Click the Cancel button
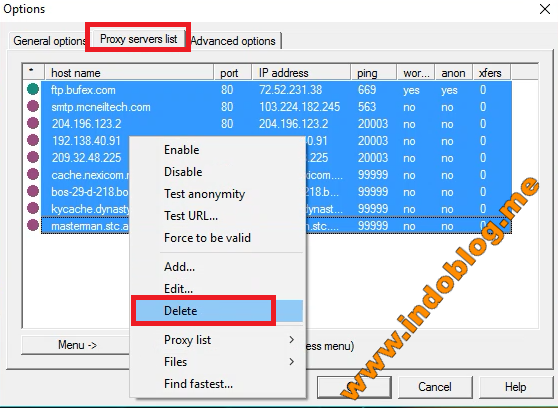The height and width of the screenshot is (408, 558). (x=435, y=387)
